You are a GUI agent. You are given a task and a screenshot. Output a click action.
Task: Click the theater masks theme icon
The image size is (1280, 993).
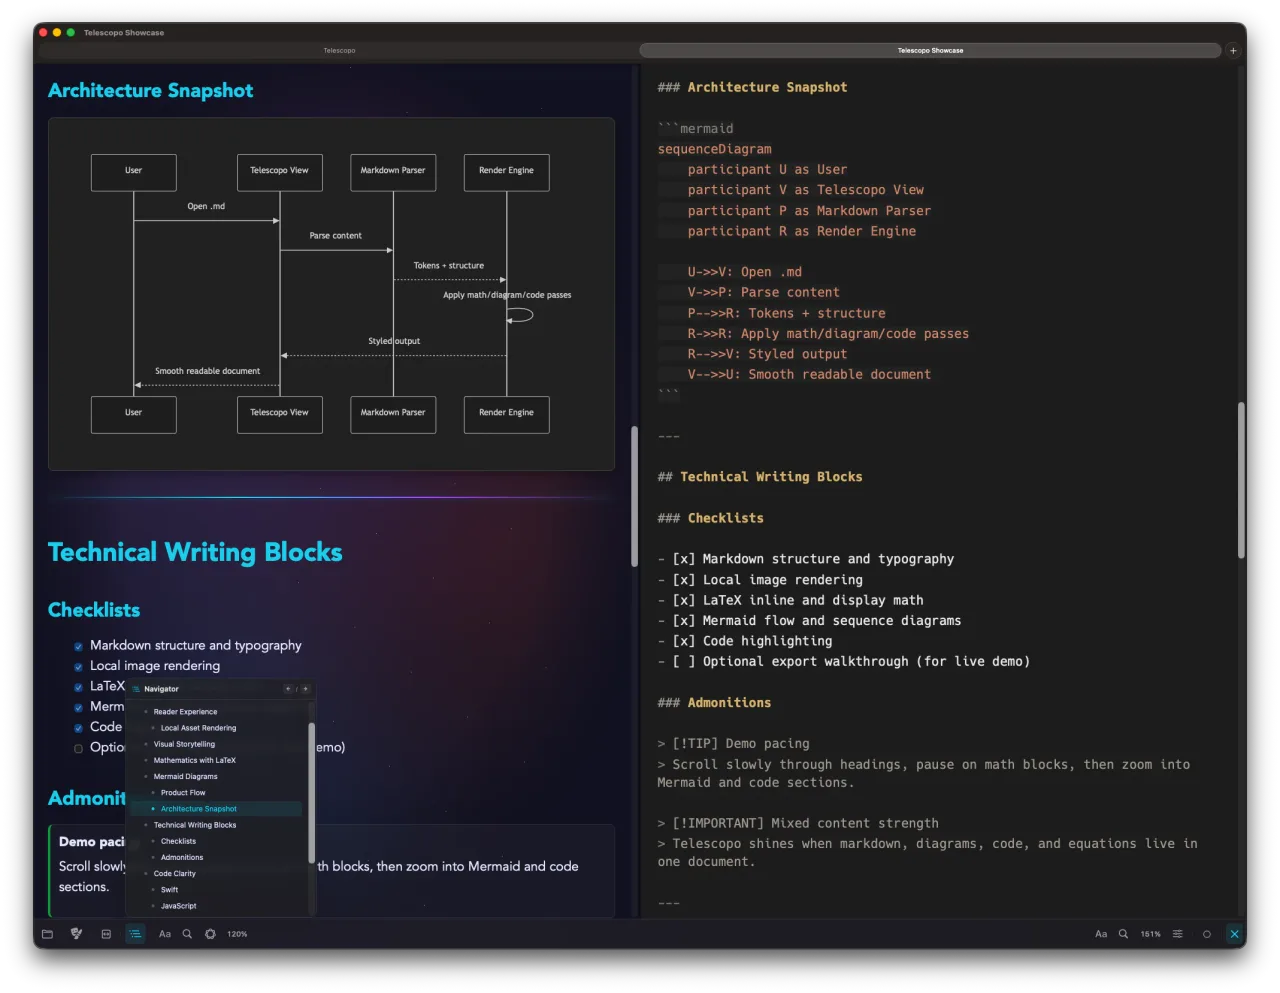(76, 934)
